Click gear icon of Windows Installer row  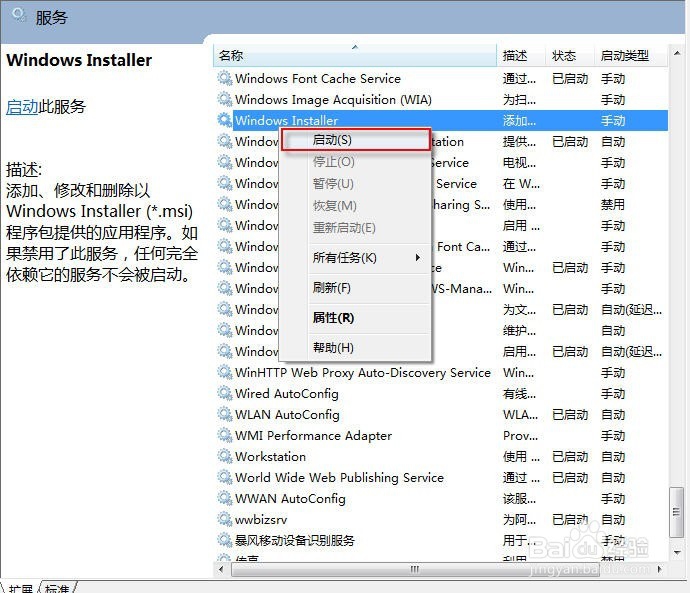[225, 121]
